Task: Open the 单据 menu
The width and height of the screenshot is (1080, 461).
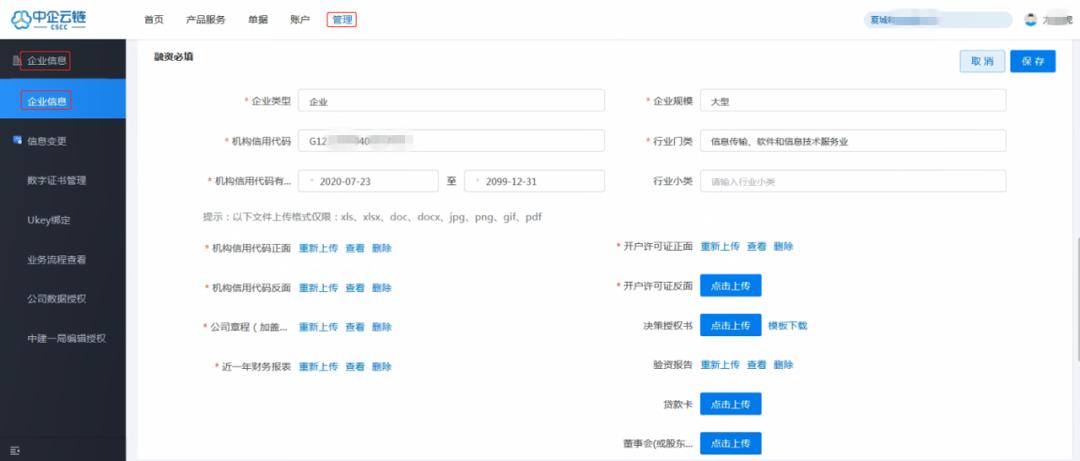Action: (x=258, y=20)
